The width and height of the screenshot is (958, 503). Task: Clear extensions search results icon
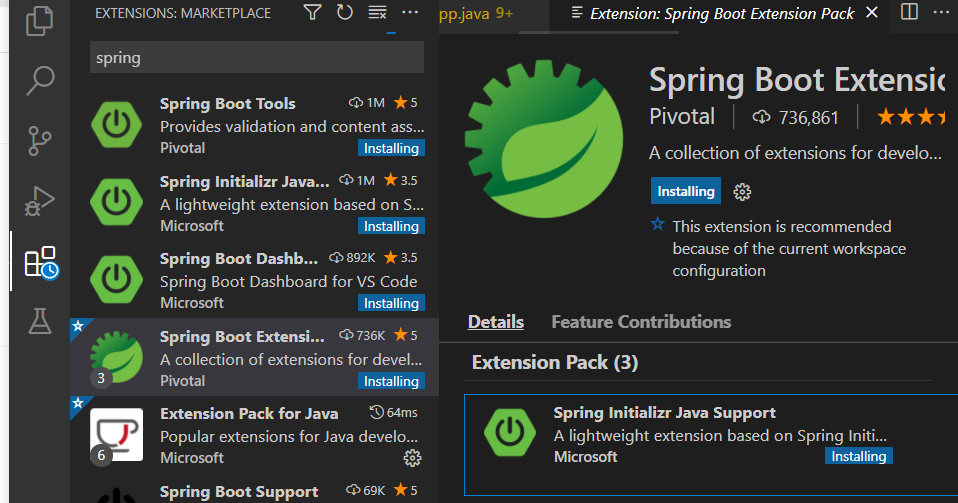378,12
